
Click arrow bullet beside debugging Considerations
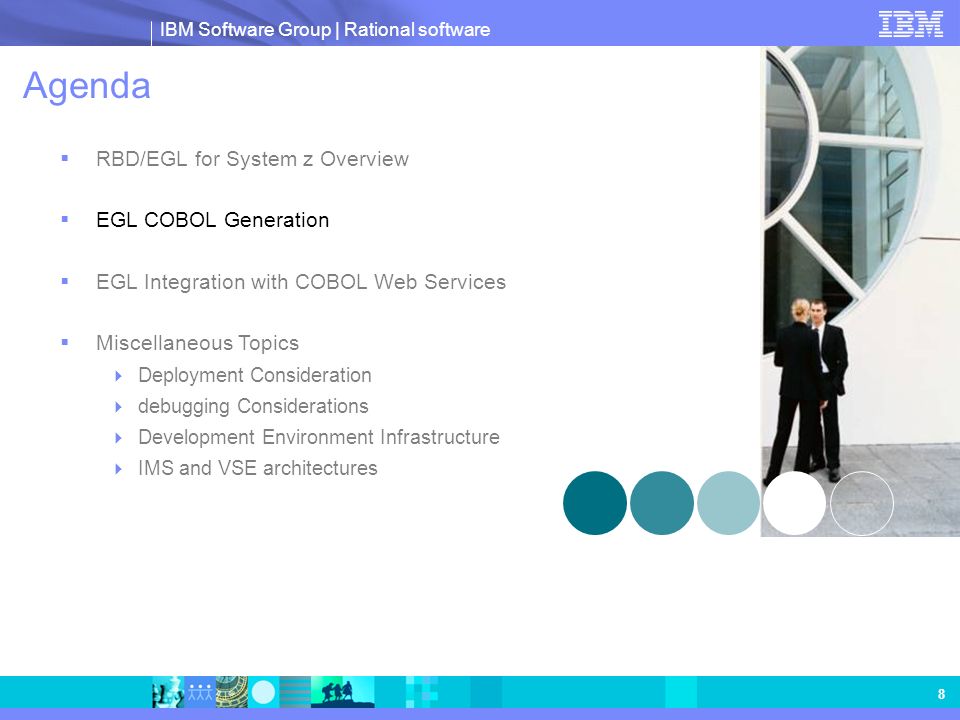tap(119, 407)
